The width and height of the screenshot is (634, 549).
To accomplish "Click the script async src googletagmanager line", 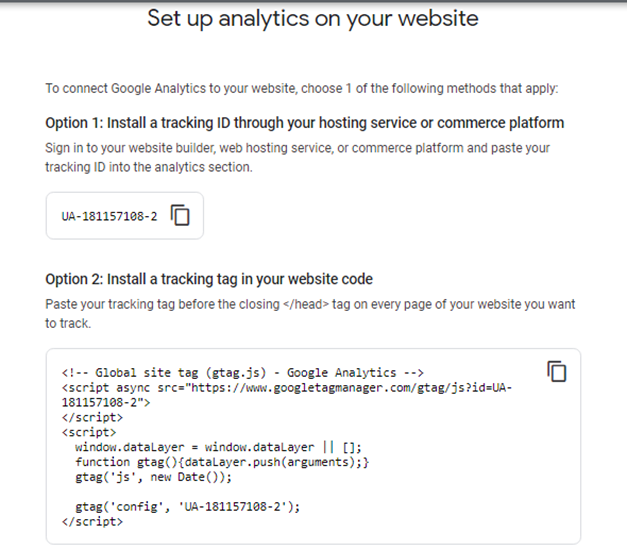I will [x=287, y=388].
